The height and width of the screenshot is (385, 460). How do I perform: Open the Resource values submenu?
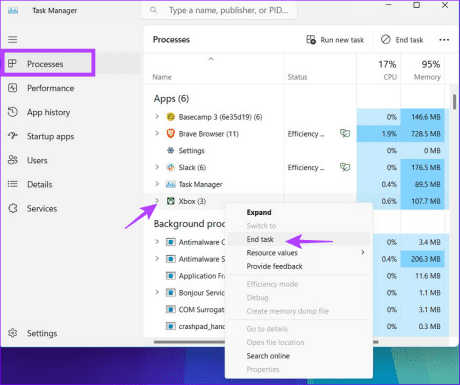(x=299, y=253)
